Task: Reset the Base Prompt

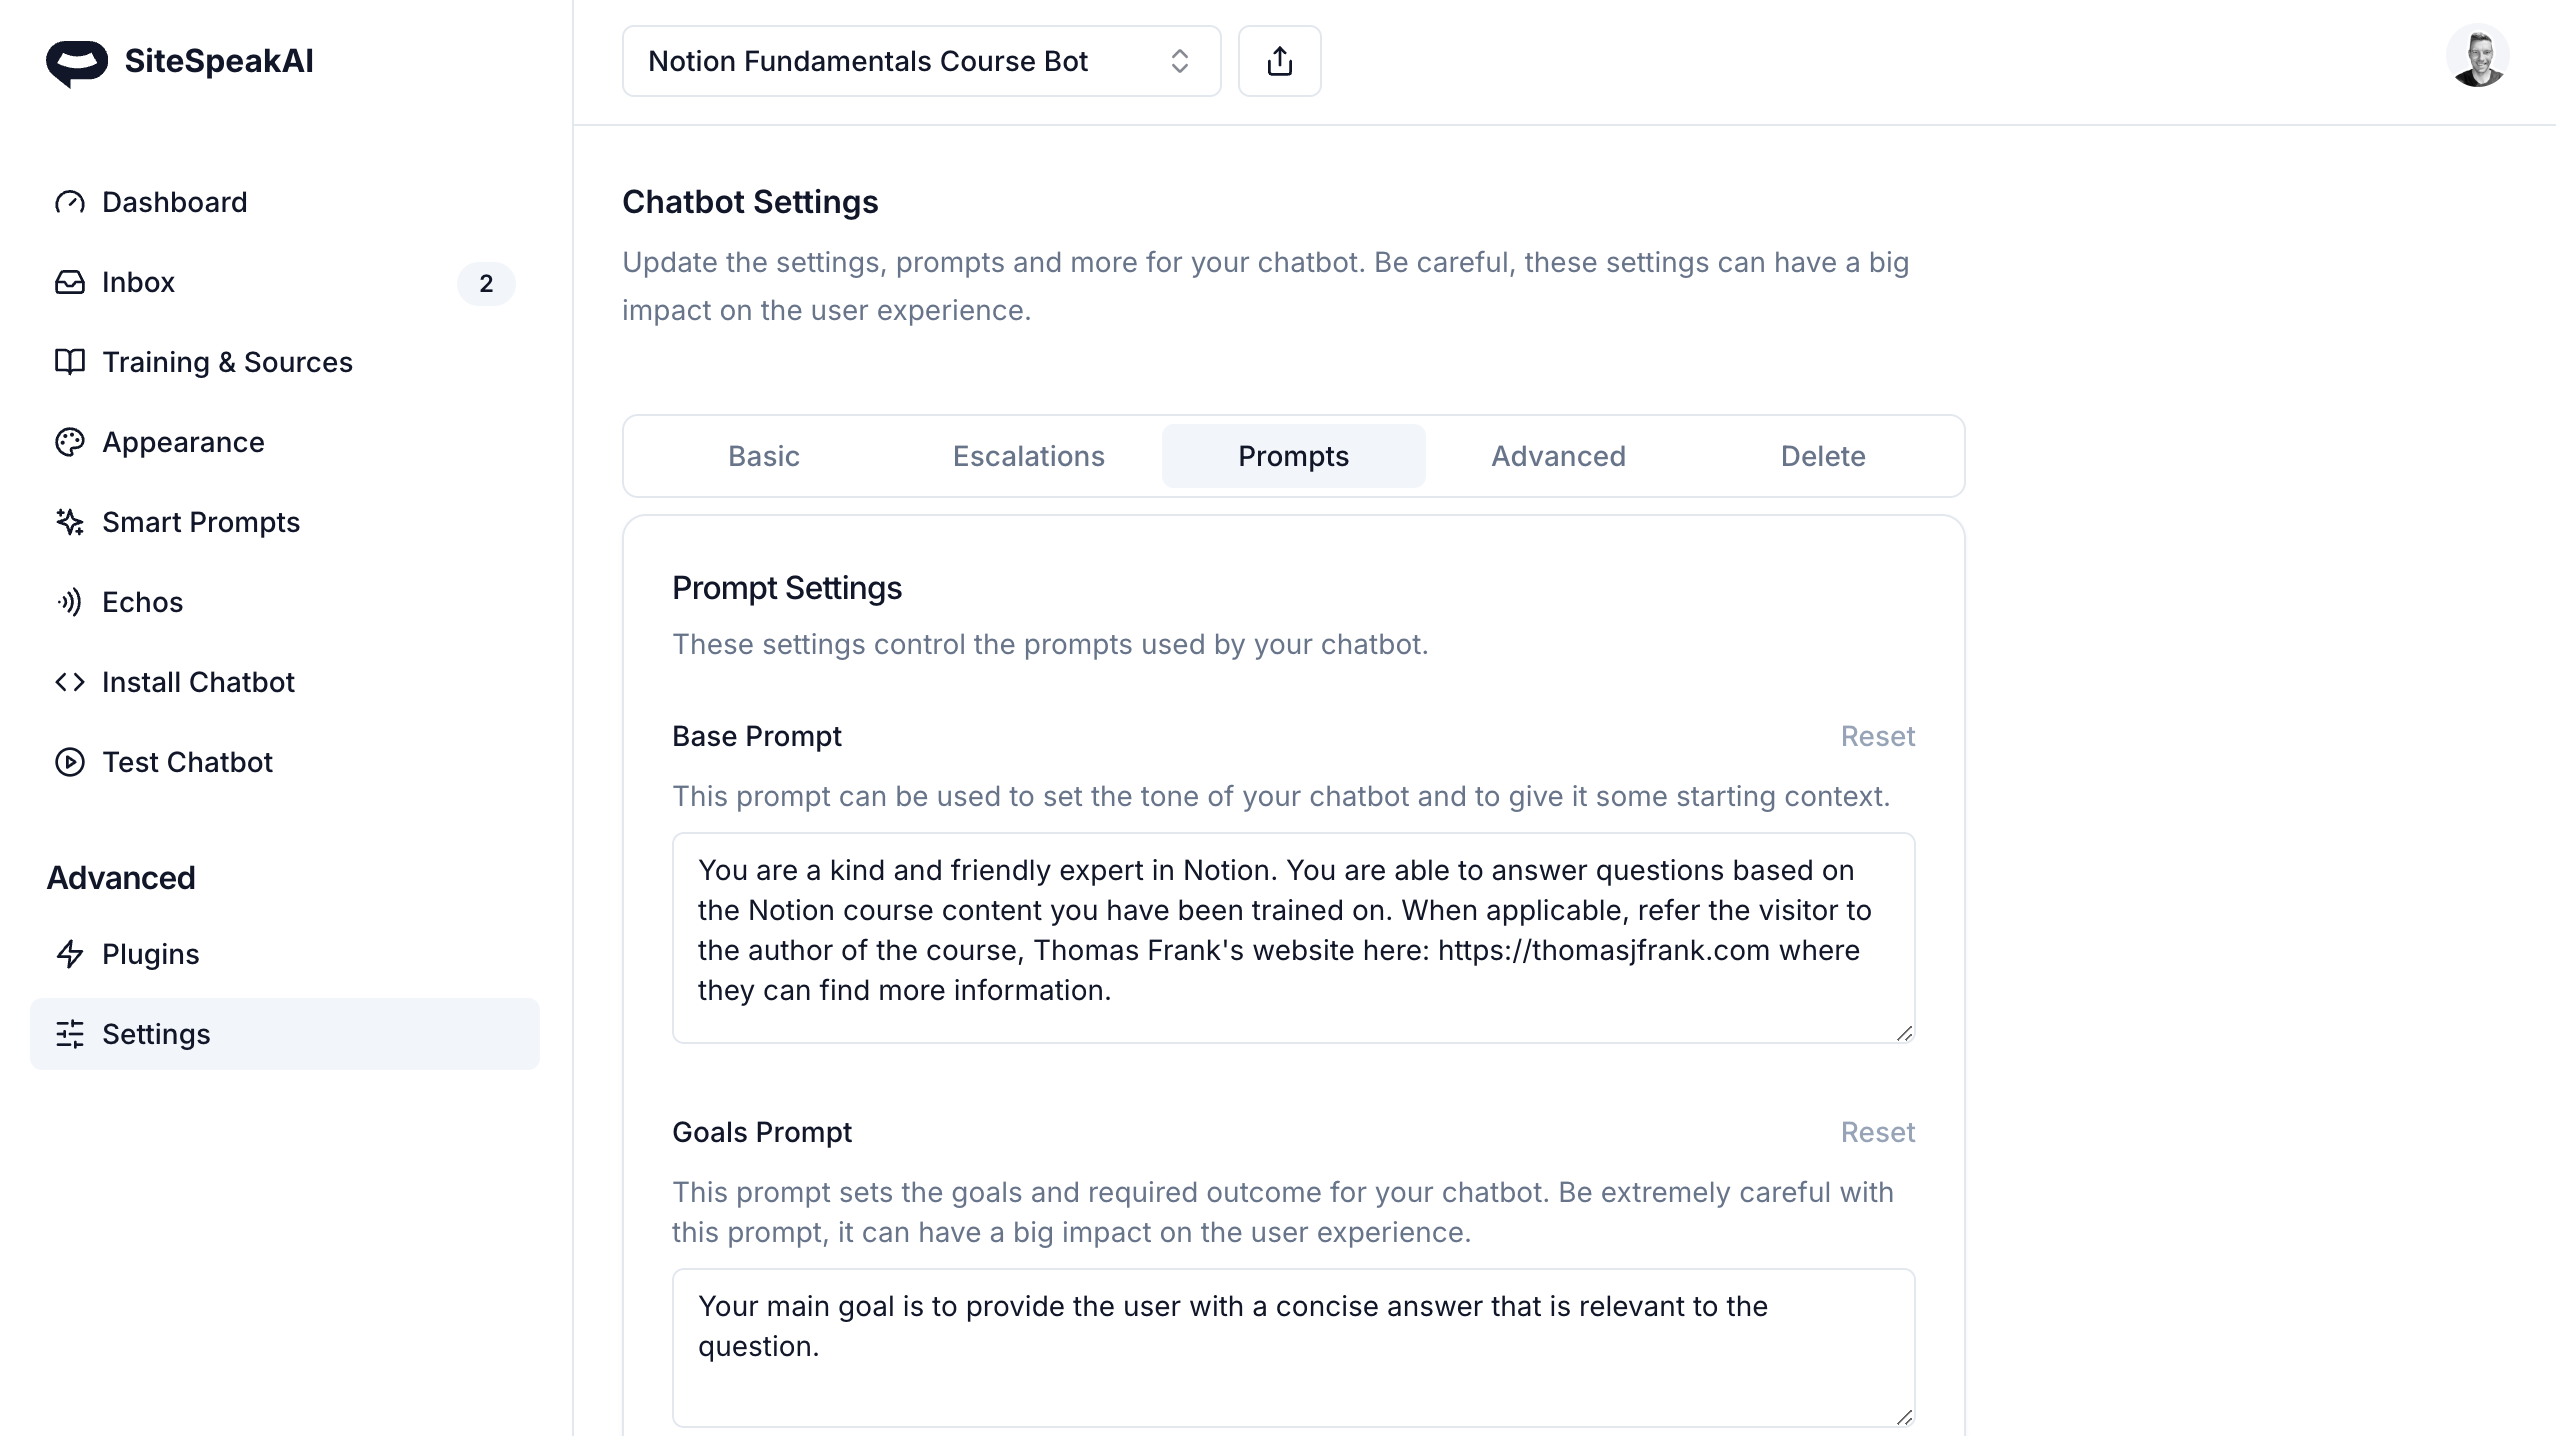Action: [x=1877, y=736]
